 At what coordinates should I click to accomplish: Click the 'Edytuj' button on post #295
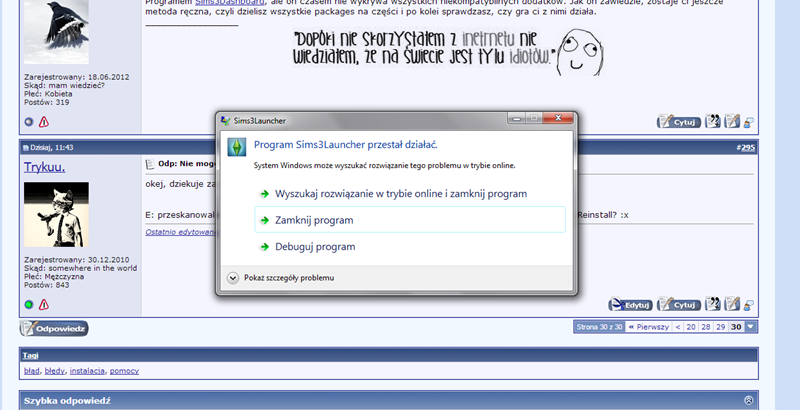coord(631,305)
